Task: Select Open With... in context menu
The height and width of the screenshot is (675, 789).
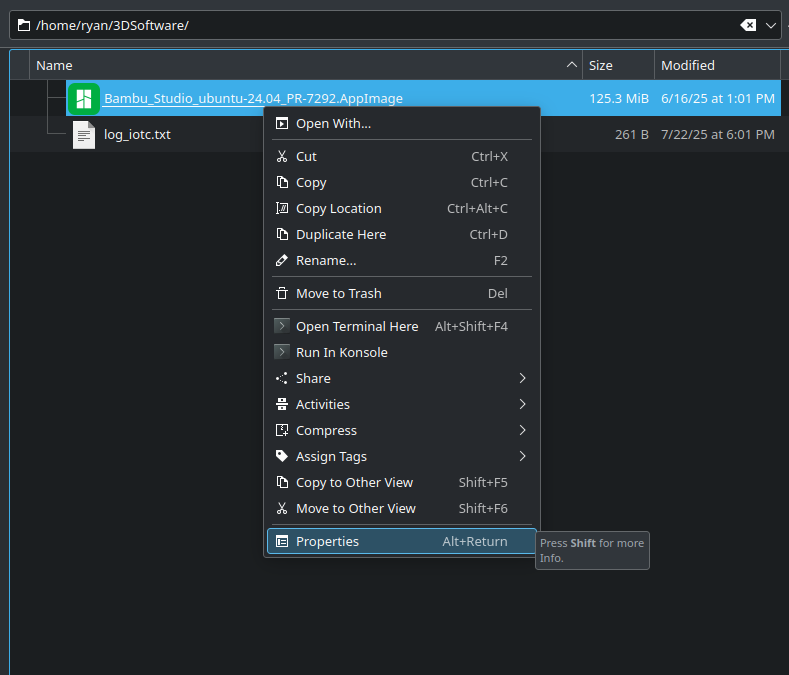Action: [402, 123]
